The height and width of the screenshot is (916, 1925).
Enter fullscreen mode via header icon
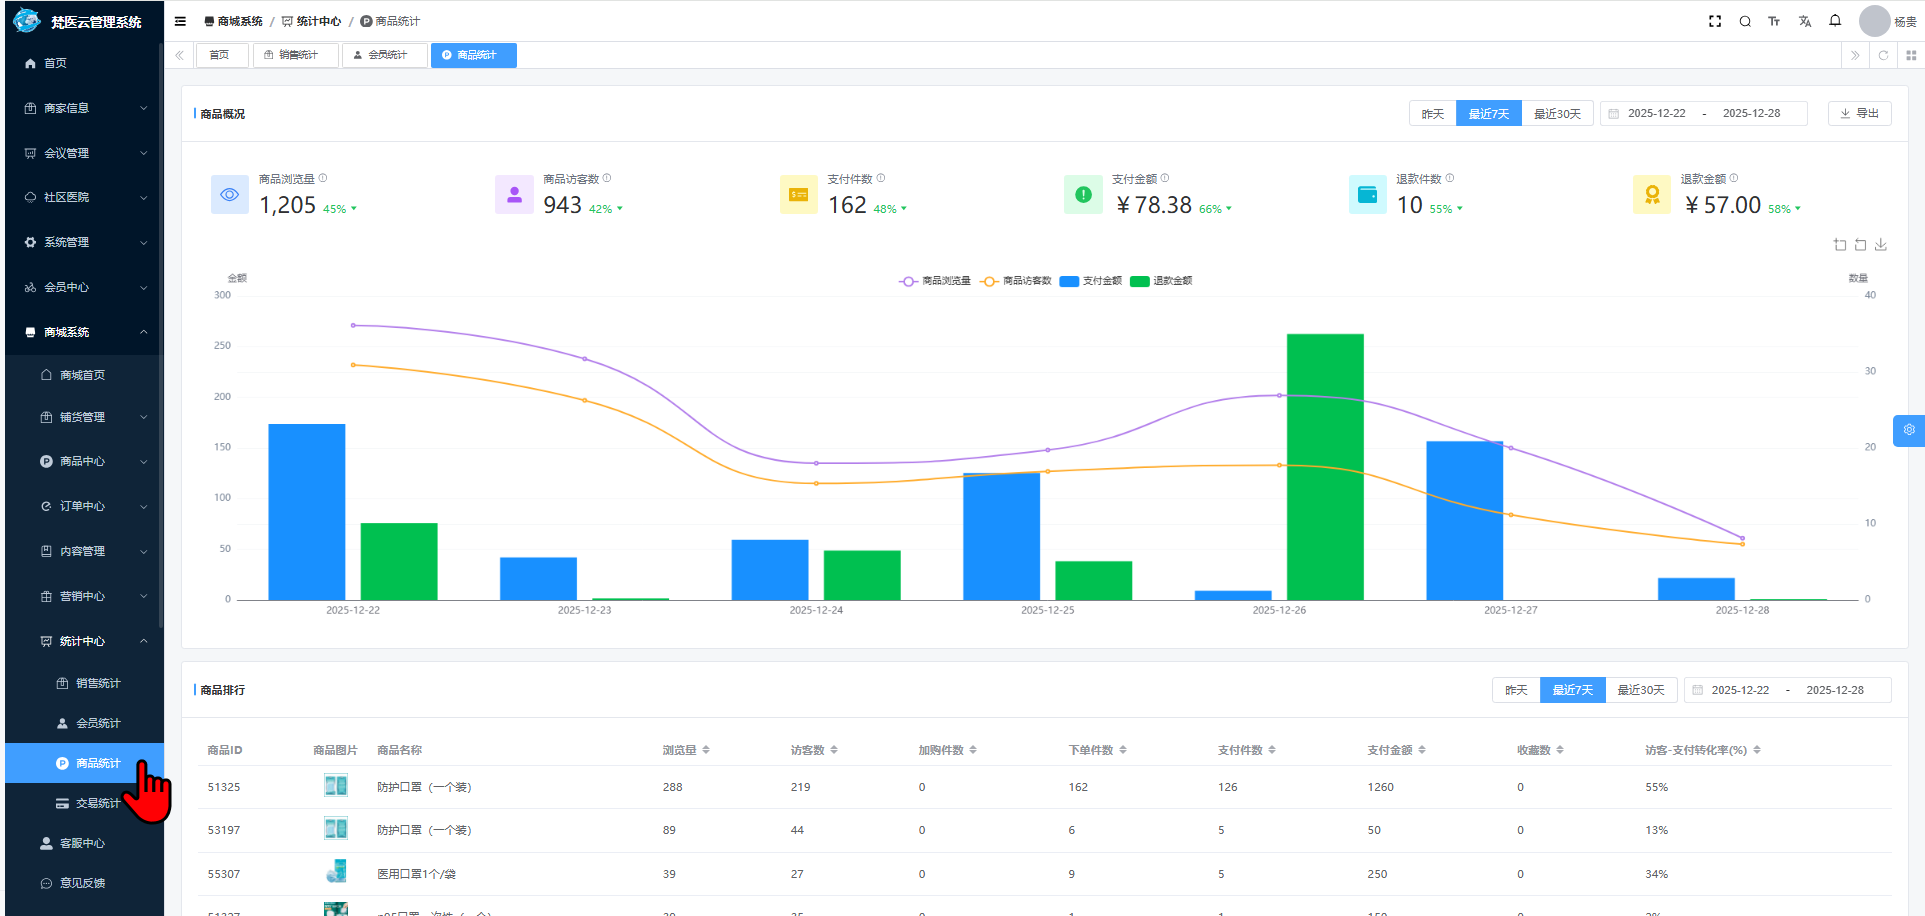1715,21
